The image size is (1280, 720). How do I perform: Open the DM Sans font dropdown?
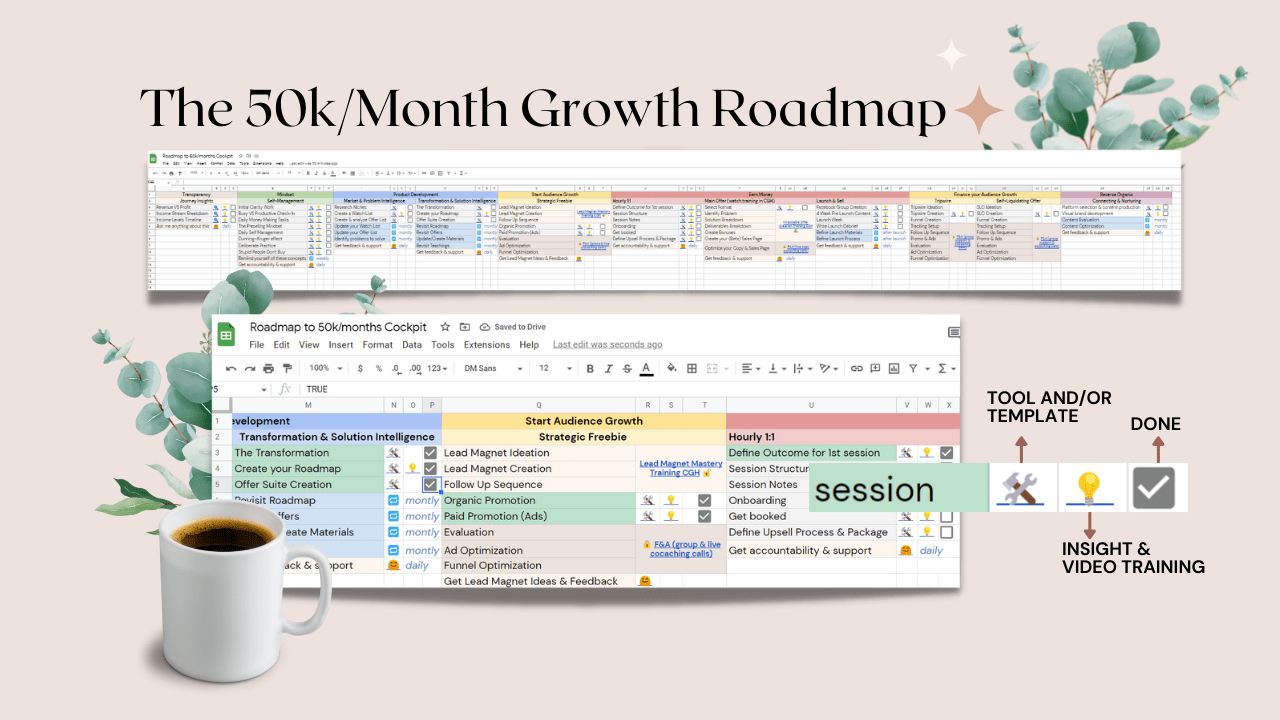pos(492,368)
